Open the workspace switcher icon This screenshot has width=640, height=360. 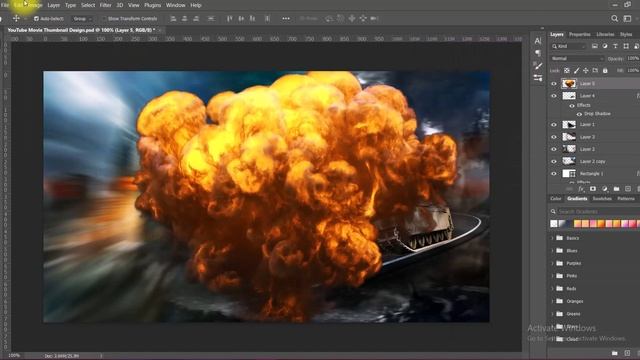[627, 18]
